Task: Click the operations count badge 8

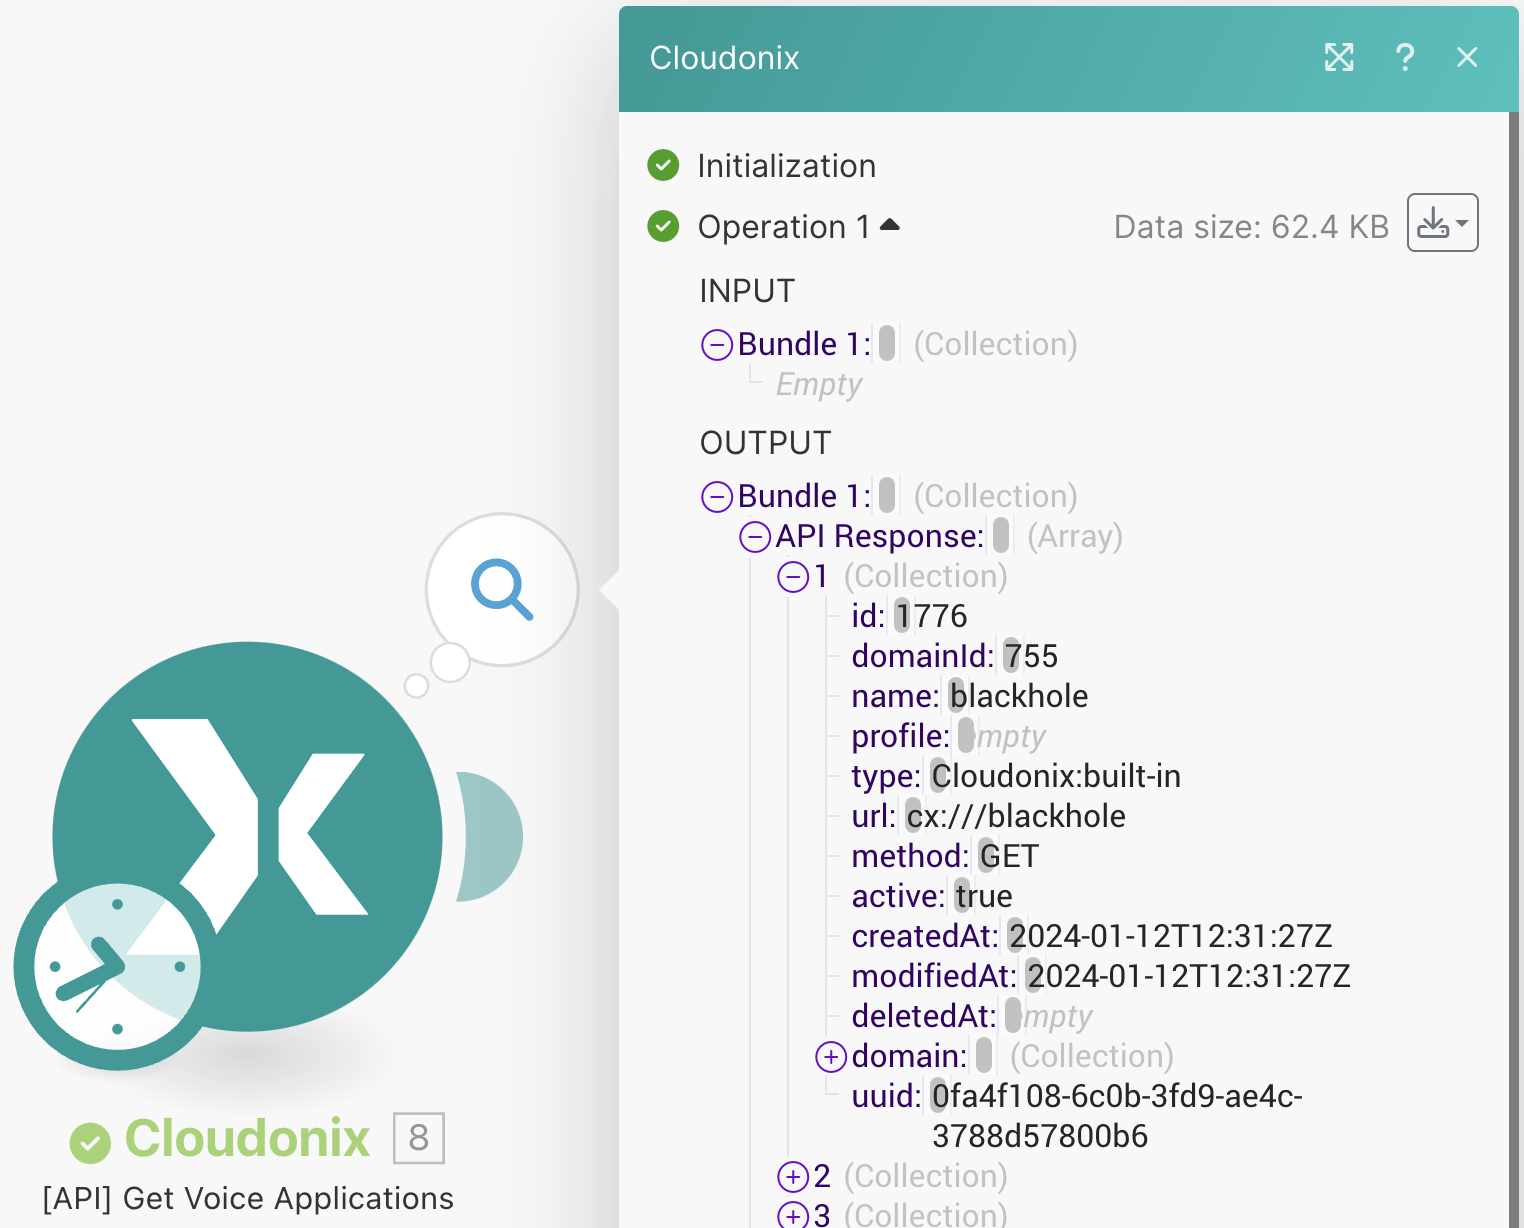Action: click(418, 1138)
